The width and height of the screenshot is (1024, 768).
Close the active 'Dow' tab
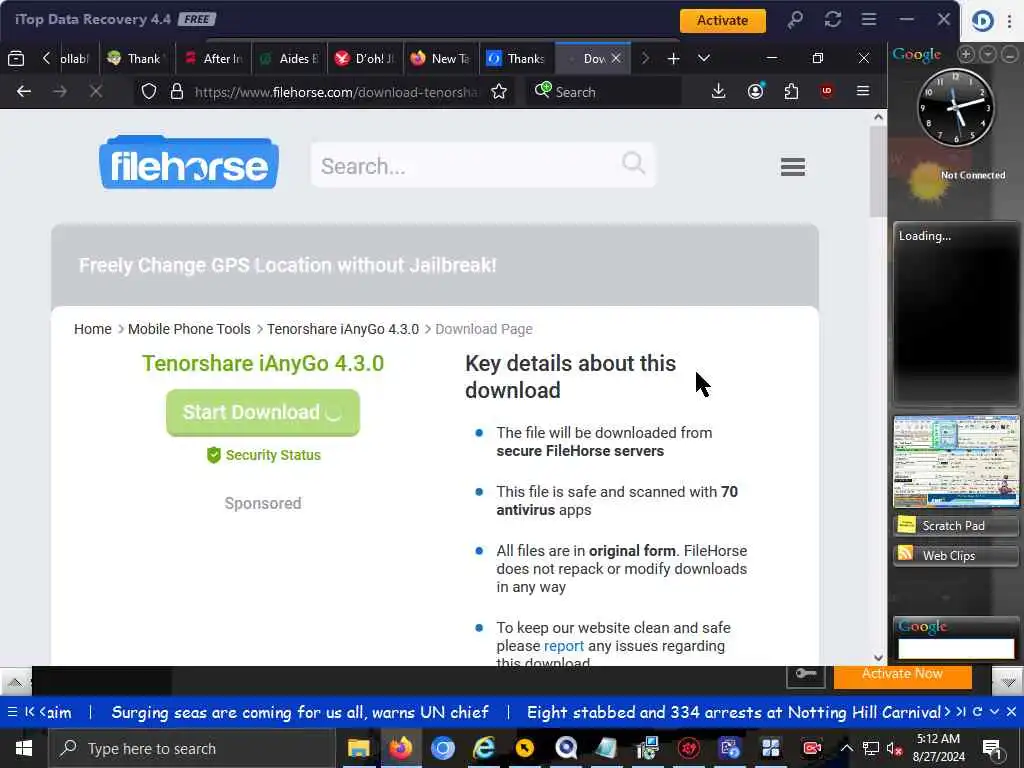click(616, 59)
